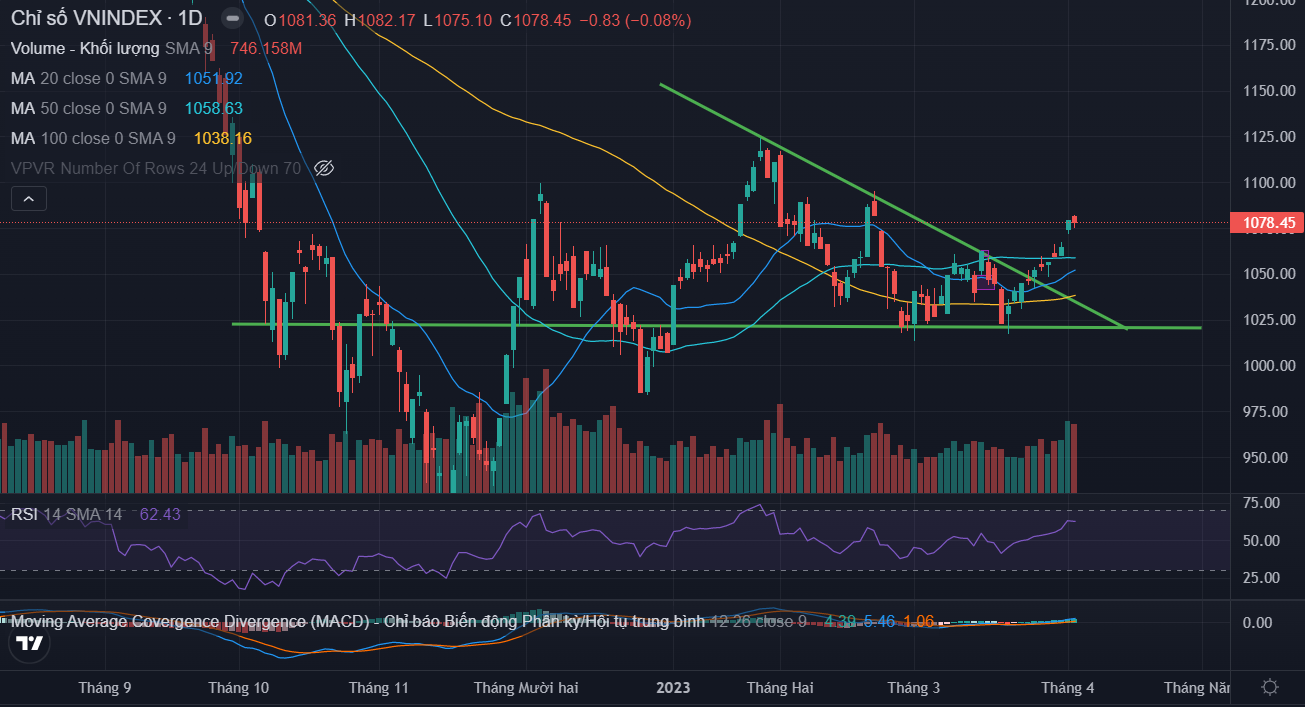
Task: Click the Tháng Năm time axis label
Action: point(1198,688)
